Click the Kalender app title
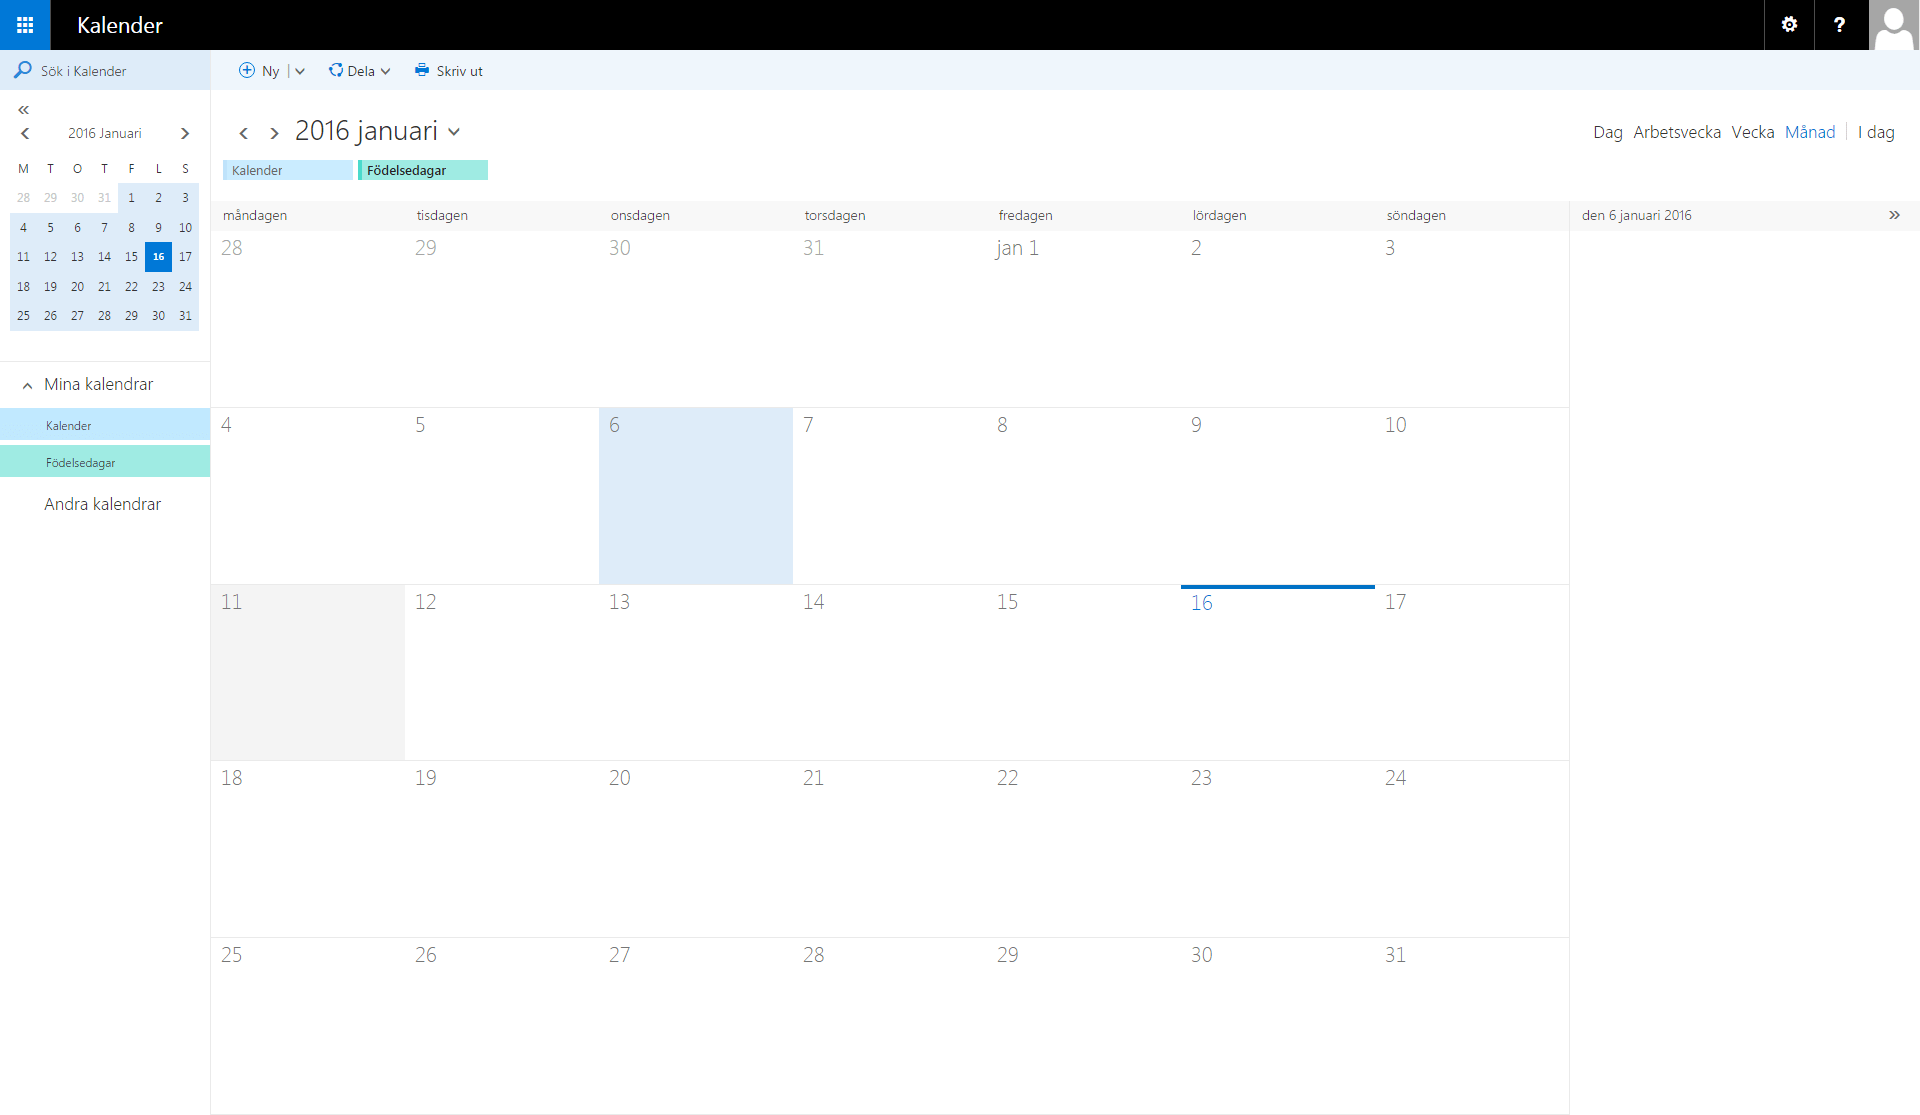 point(120,25)
